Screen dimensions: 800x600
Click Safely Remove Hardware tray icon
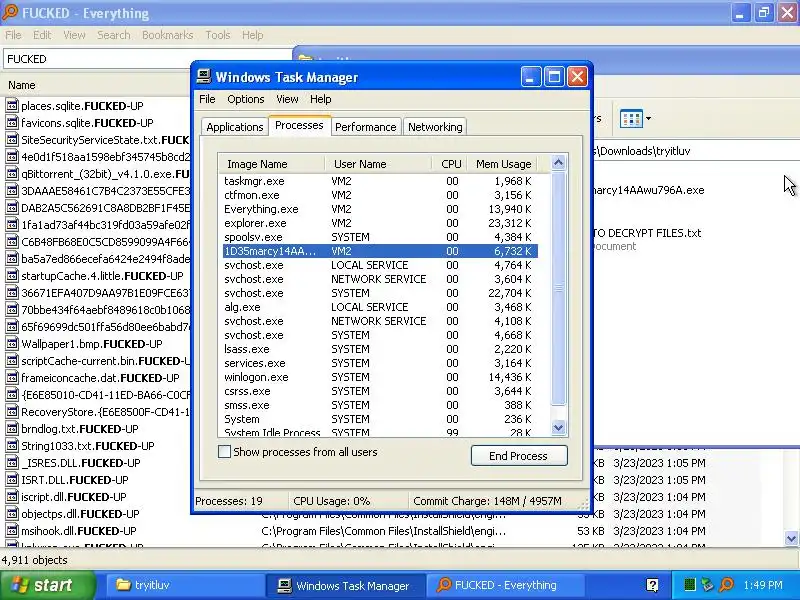tap(707, 585)
